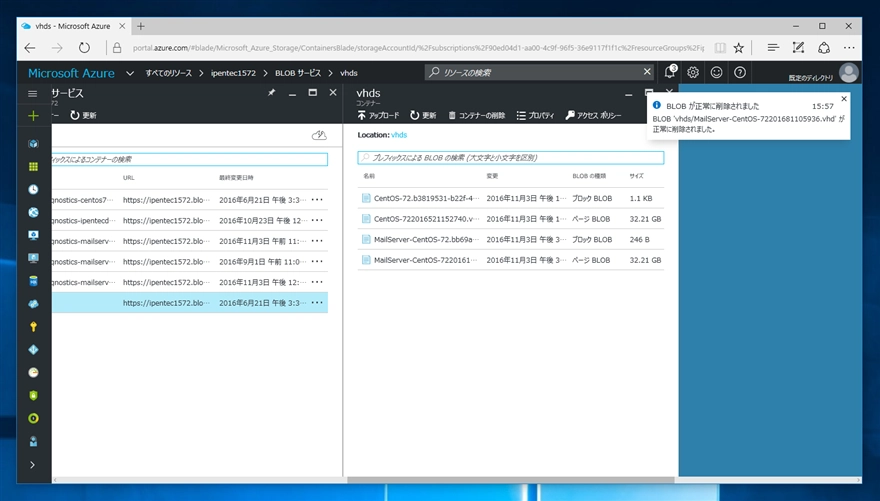Click browser back arrow

coord(30,48)
